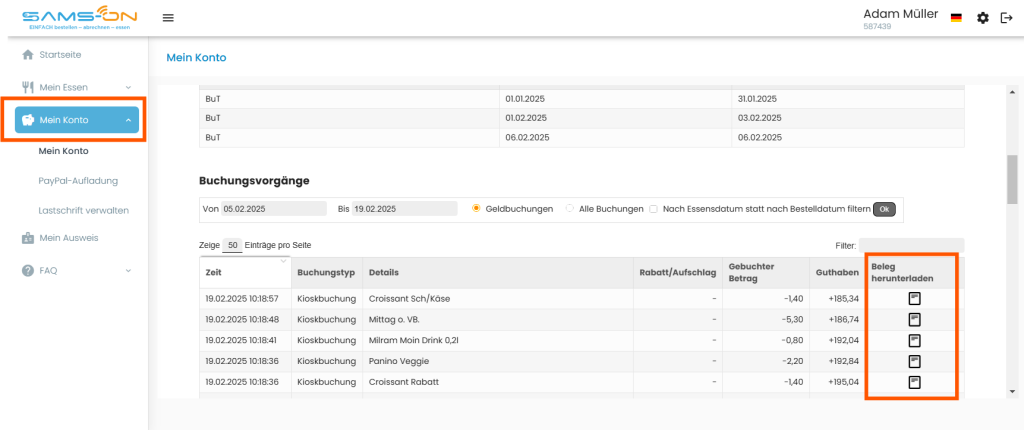Open the hamburger menu icon

click(x=168, y=18)
